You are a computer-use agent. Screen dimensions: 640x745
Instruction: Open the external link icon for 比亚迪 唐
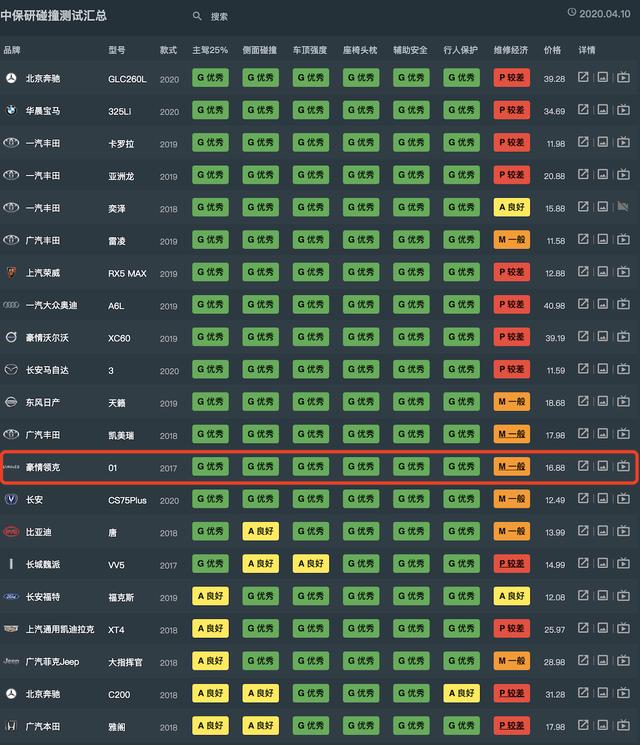583,531
